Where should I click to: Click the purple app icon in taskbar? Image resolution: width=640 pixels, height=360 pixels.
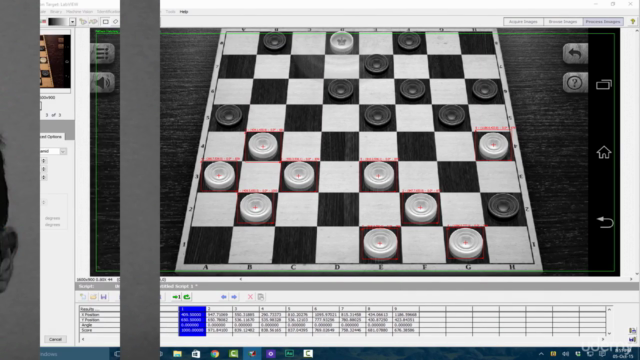[271, 353]
